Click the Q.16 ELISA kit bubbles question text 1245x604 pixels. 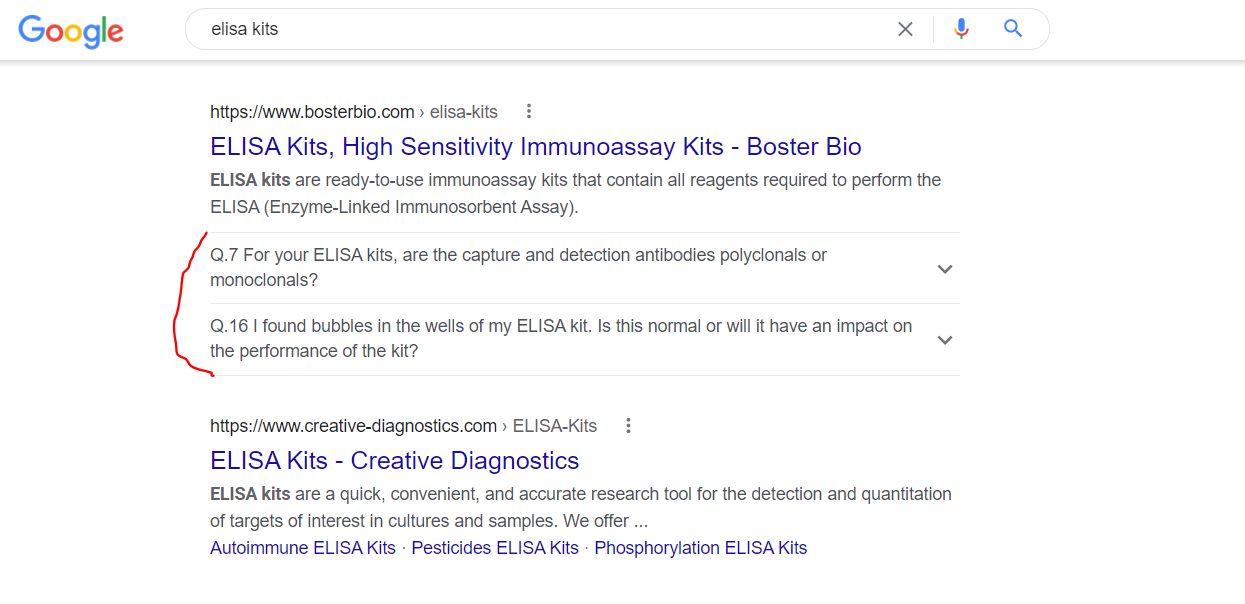click(560, 339)
